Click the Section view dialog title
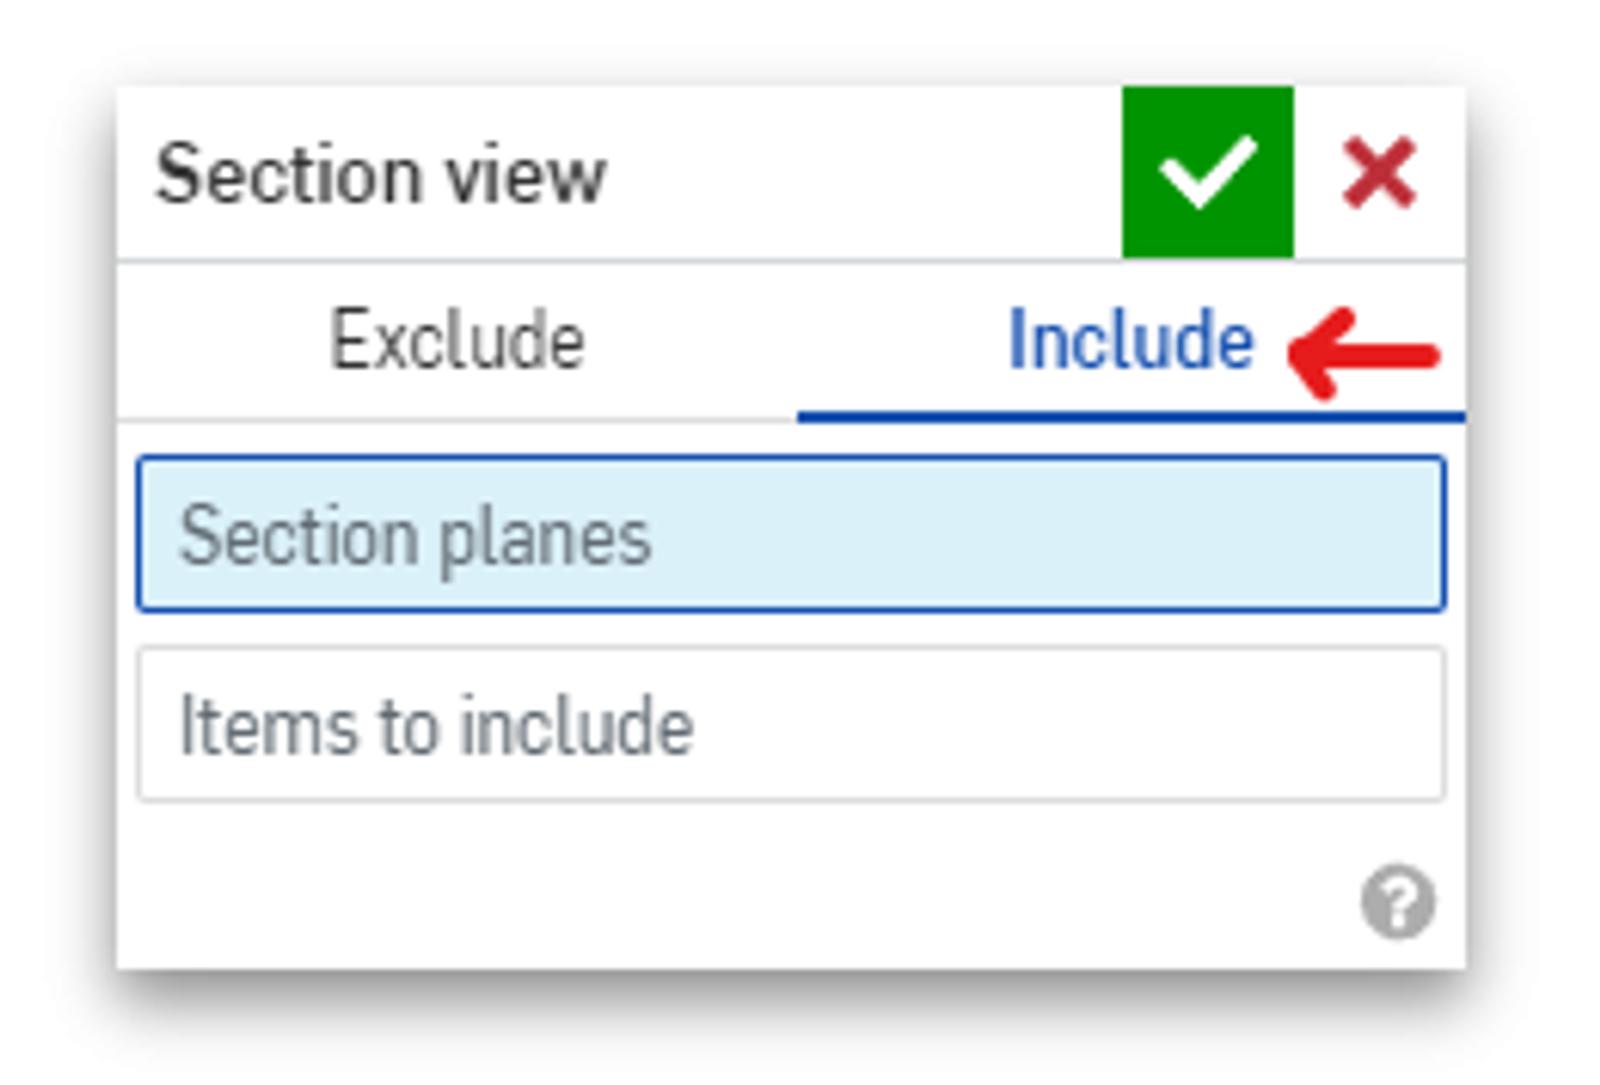Viewport: 1600px width, 1085px height. pos(380,175)
